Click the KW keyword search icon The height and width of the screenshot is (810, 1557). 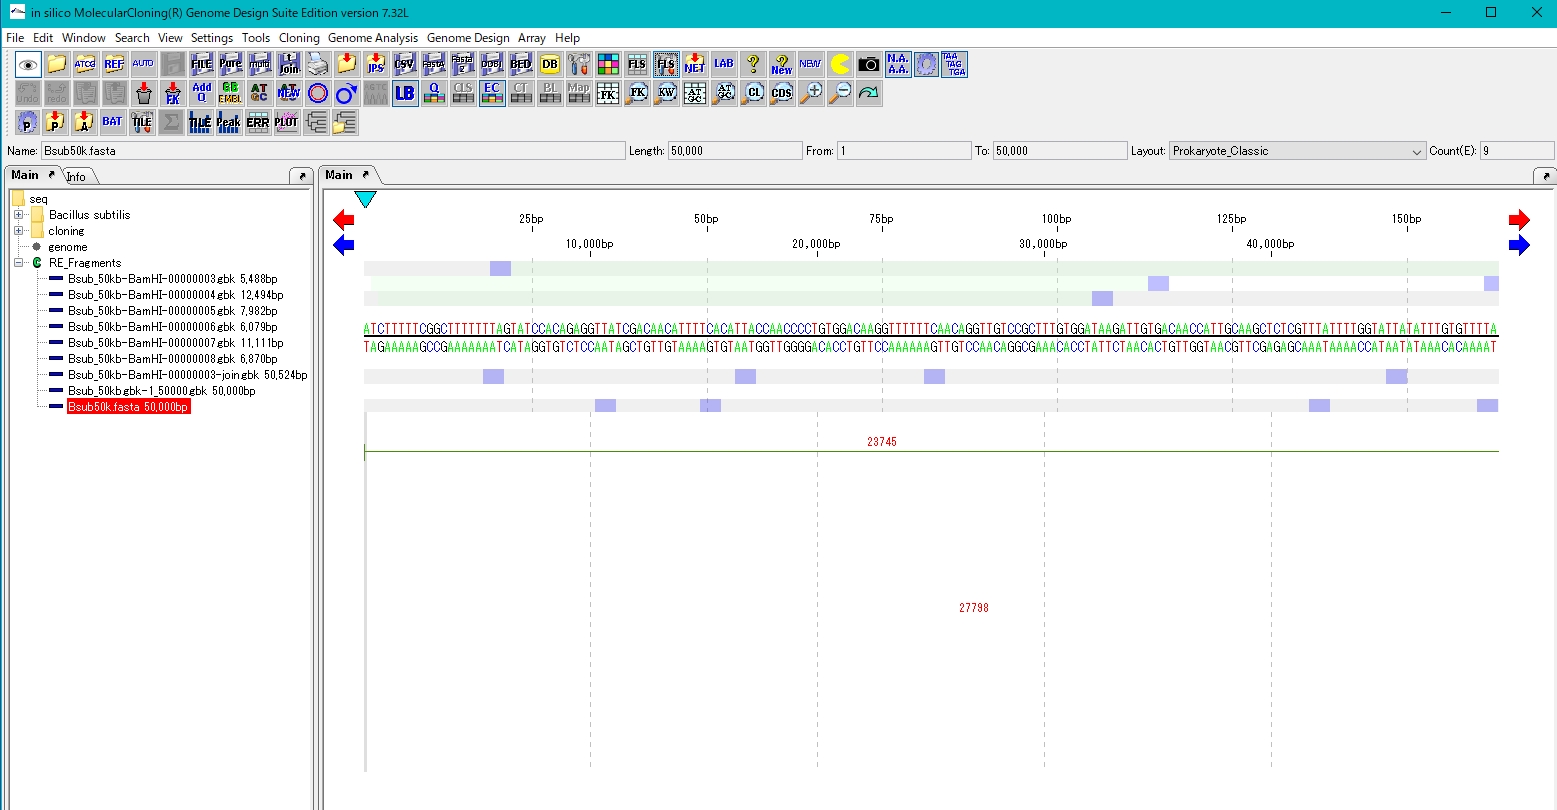tap(665, 94)
